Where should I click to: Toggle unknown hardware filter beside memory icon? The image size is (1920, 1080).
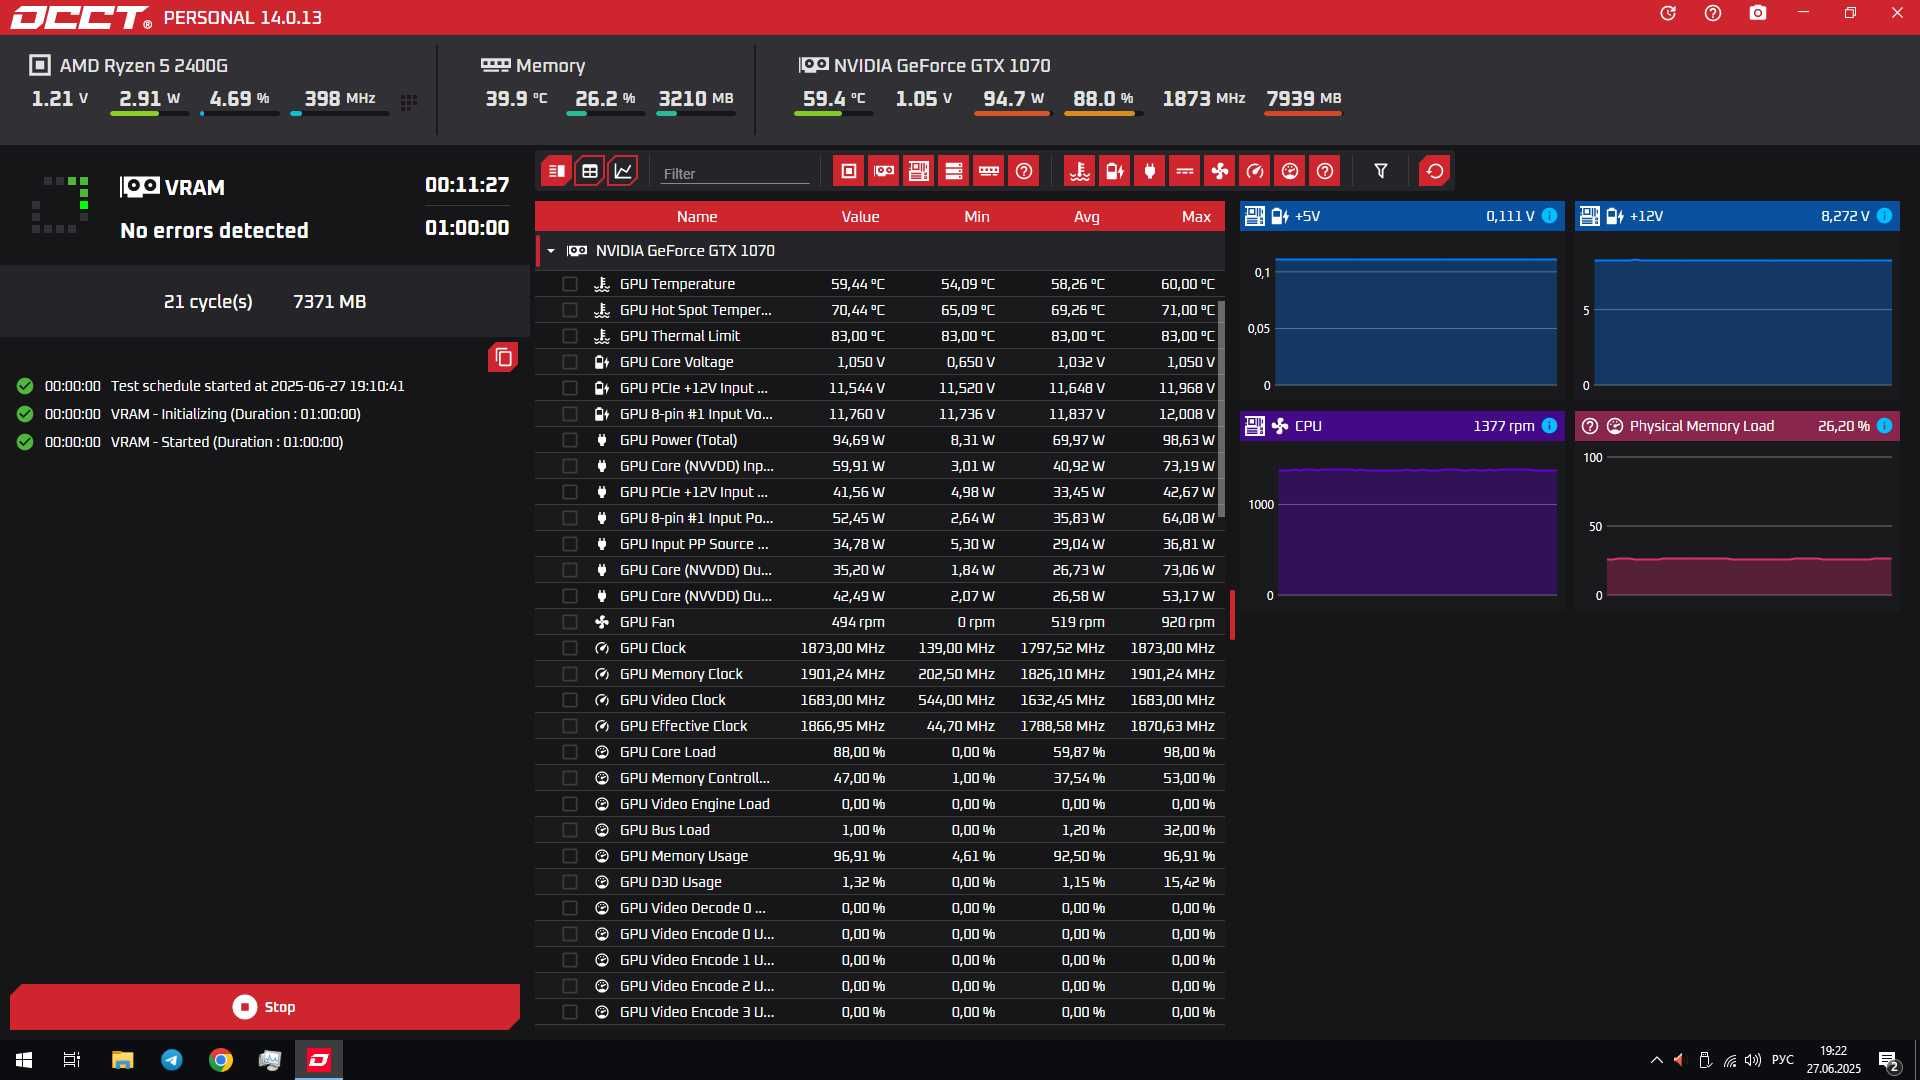coord(1024,171)
